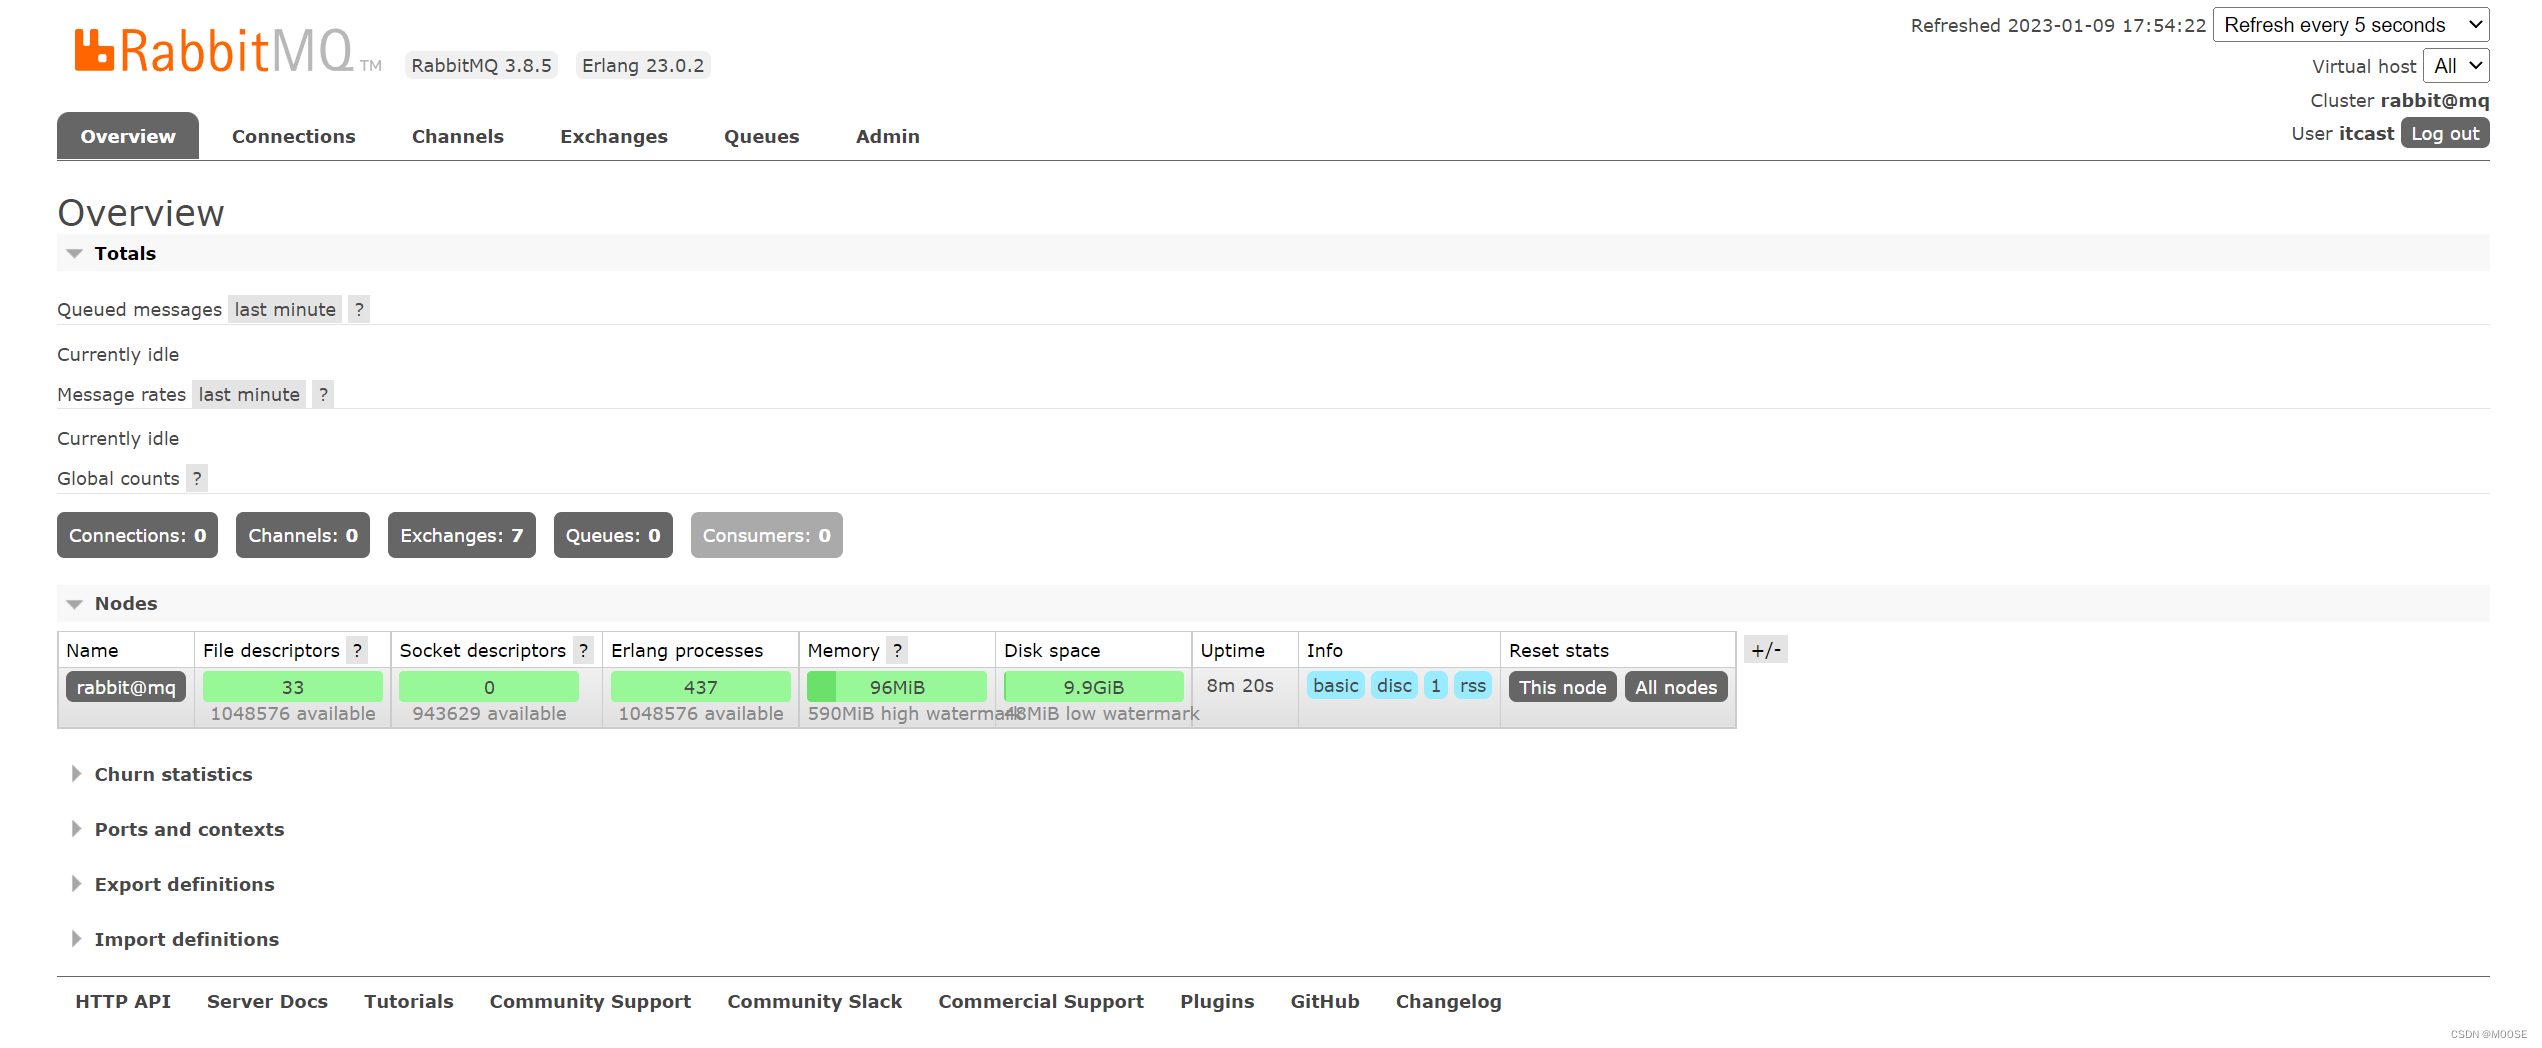Click the 96MiB memory usage bar
The image size is (2542, 1048).
click(897, 687)
